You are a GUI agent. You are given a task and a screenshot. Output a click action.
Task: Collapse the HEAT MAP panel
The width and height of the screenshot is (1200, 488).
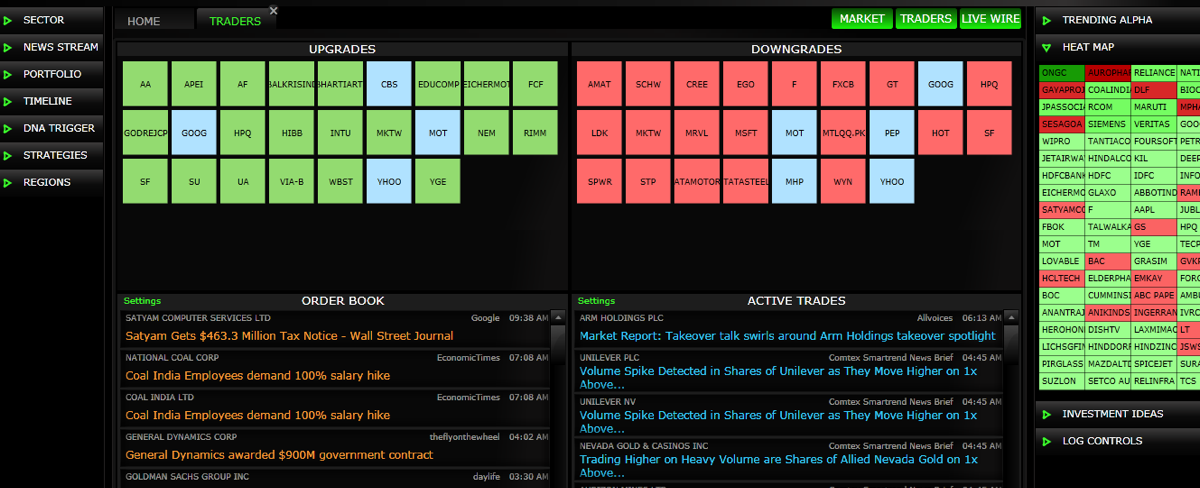(x=1117, y=46)
